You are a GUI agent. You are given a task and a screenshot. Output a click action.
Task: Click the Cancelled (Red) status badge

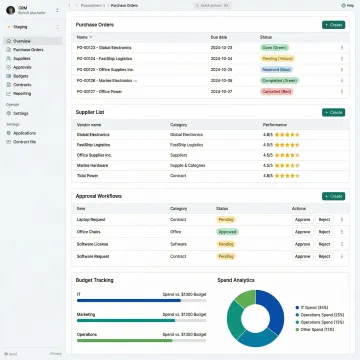(277, 91)
